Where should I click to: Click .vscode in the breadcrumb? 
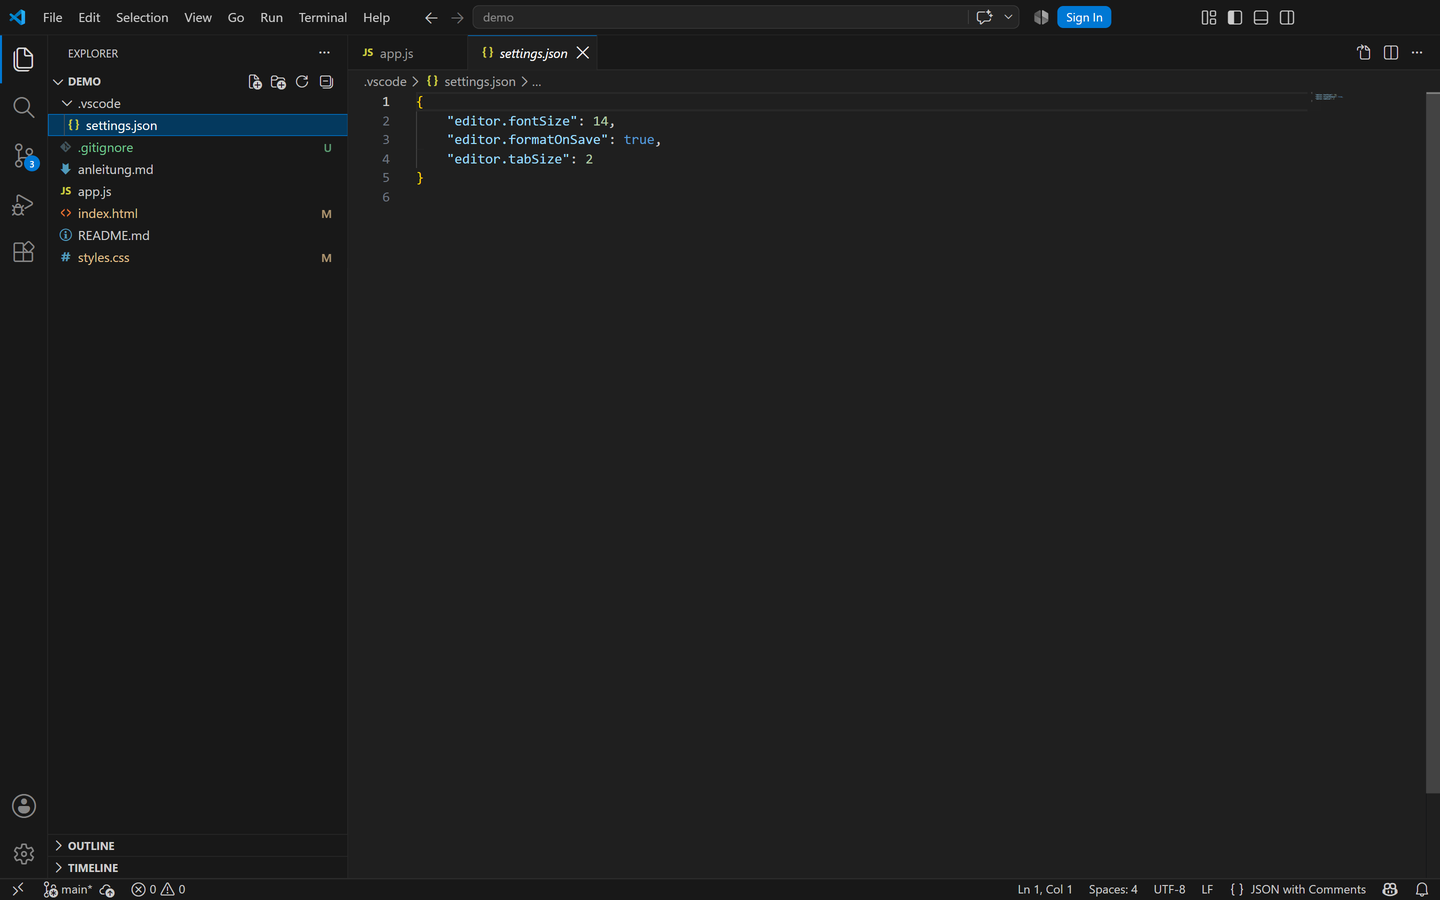click(x=385, y=82)
